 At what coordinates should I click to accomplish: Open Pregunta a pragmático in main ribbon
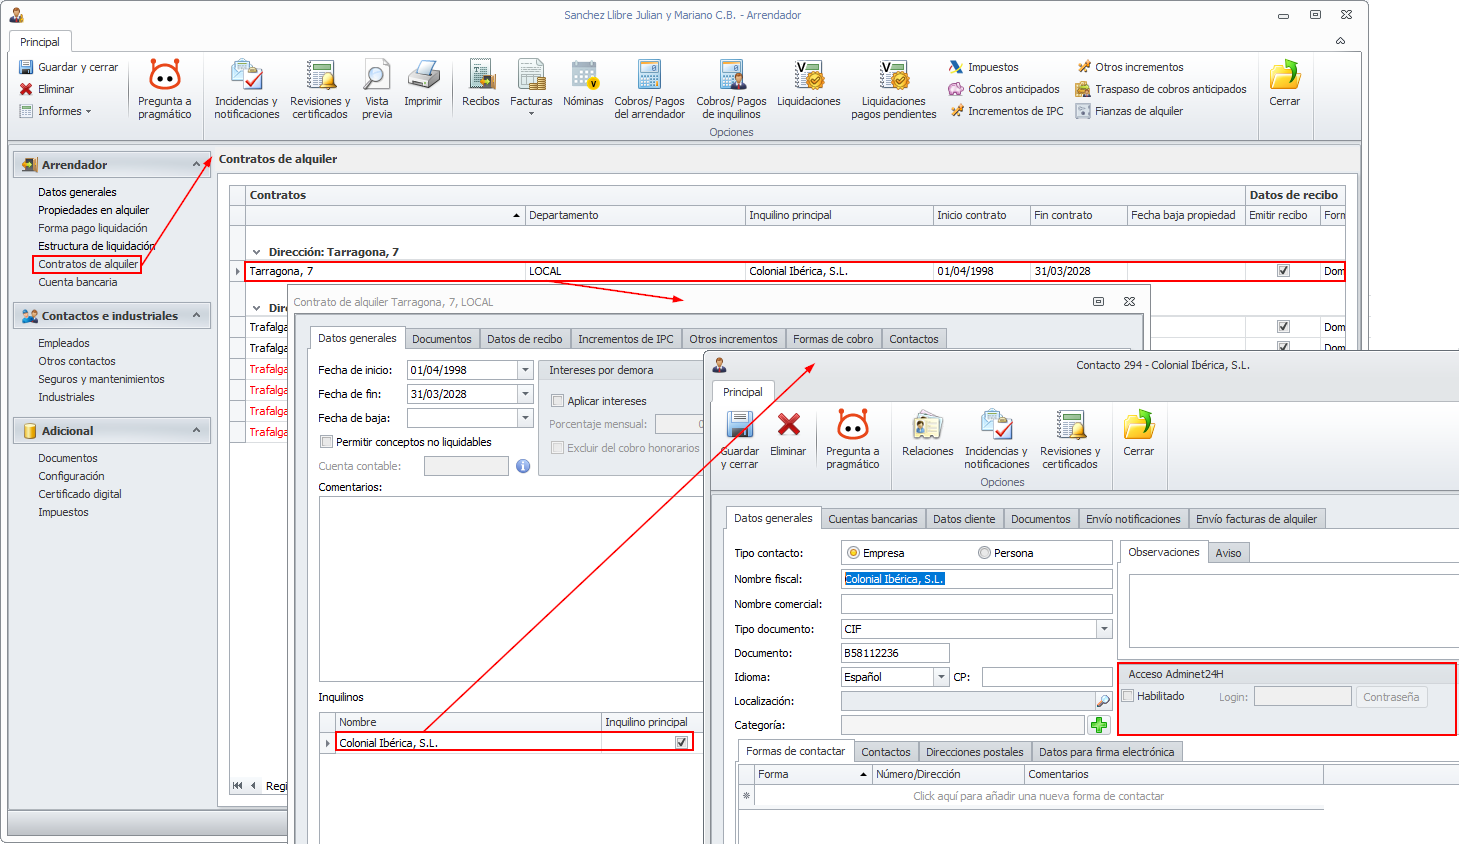tap(165, 89)
